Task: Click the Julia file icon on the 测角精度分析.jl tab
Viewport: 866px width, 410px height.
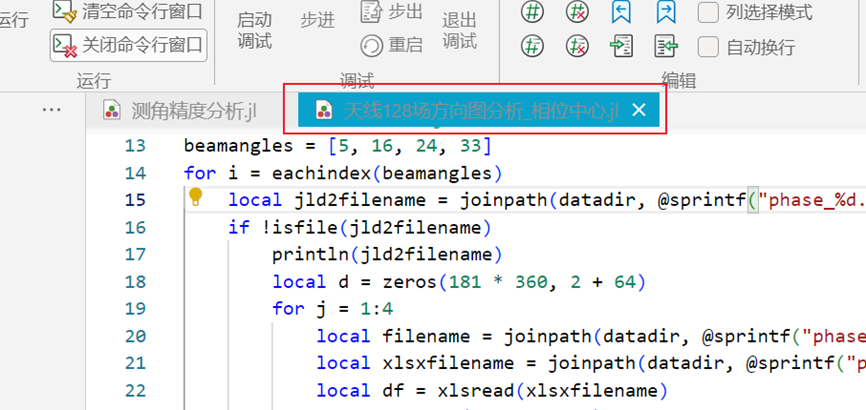Action: click(112, 111)
